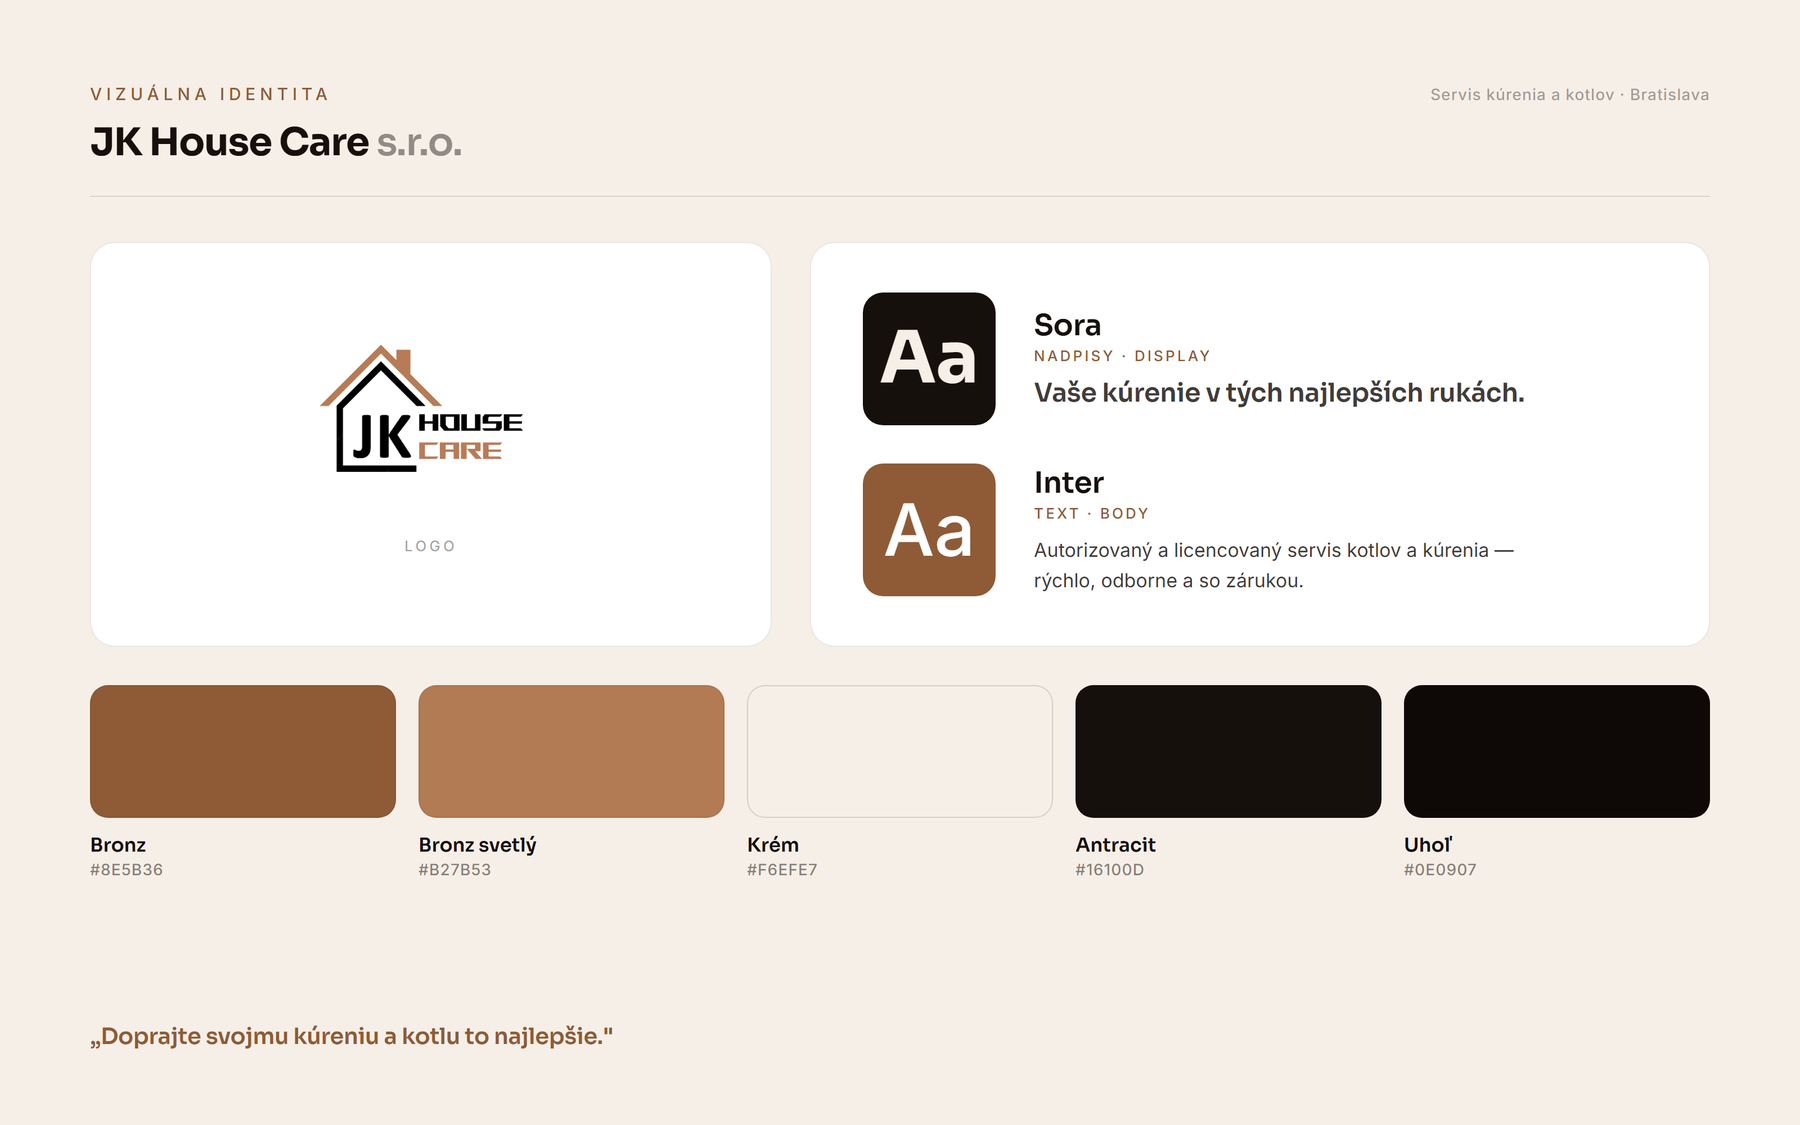Select the Antracit #16100D color swatch
This screenshot has height=1125, width=1800.
pos(1228,751)
